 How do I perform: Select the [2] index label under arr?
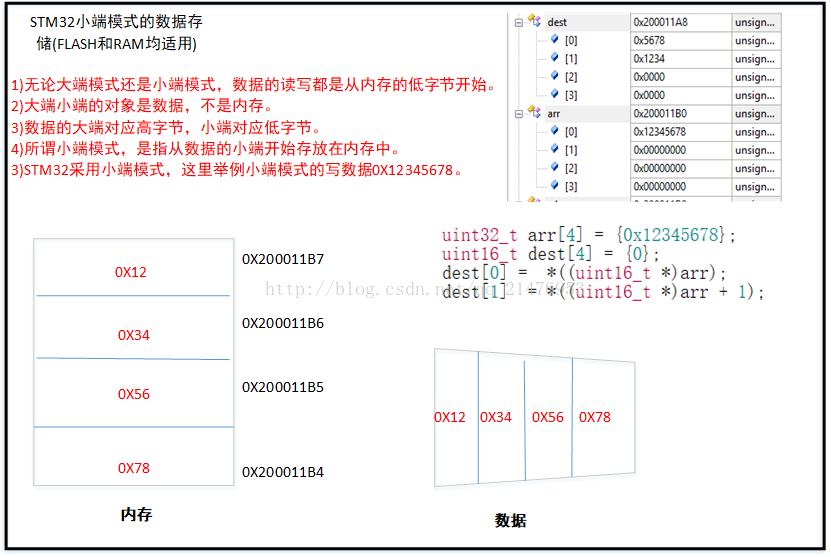click(571, 169)
